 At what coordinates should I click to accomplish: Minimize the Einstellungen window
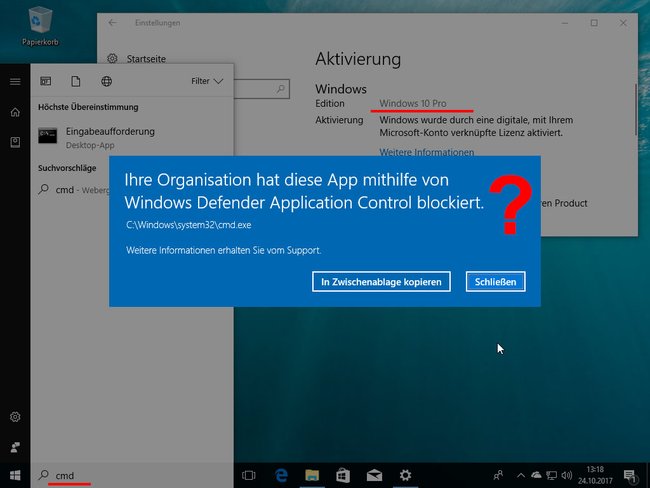click(x=565, y=23)
